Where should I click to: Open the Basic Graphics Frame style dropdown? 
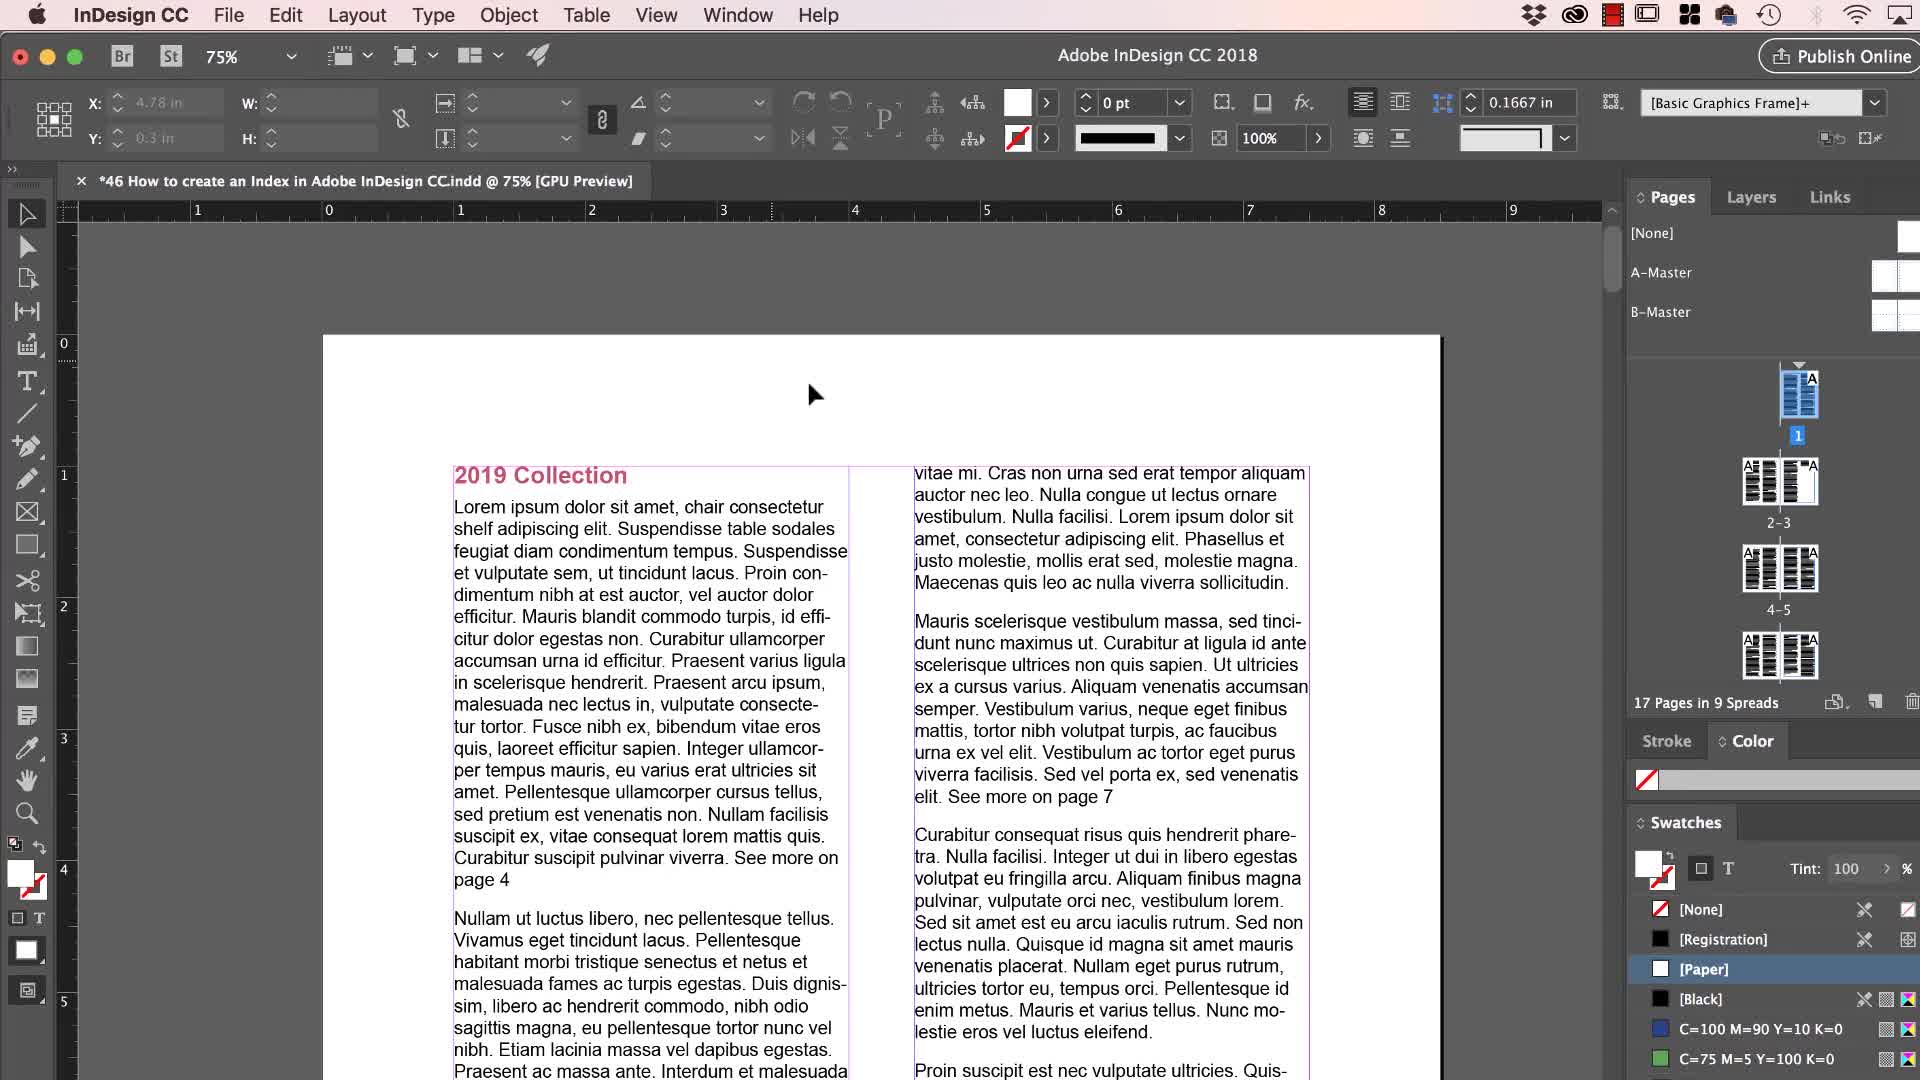click(1875, 102)
